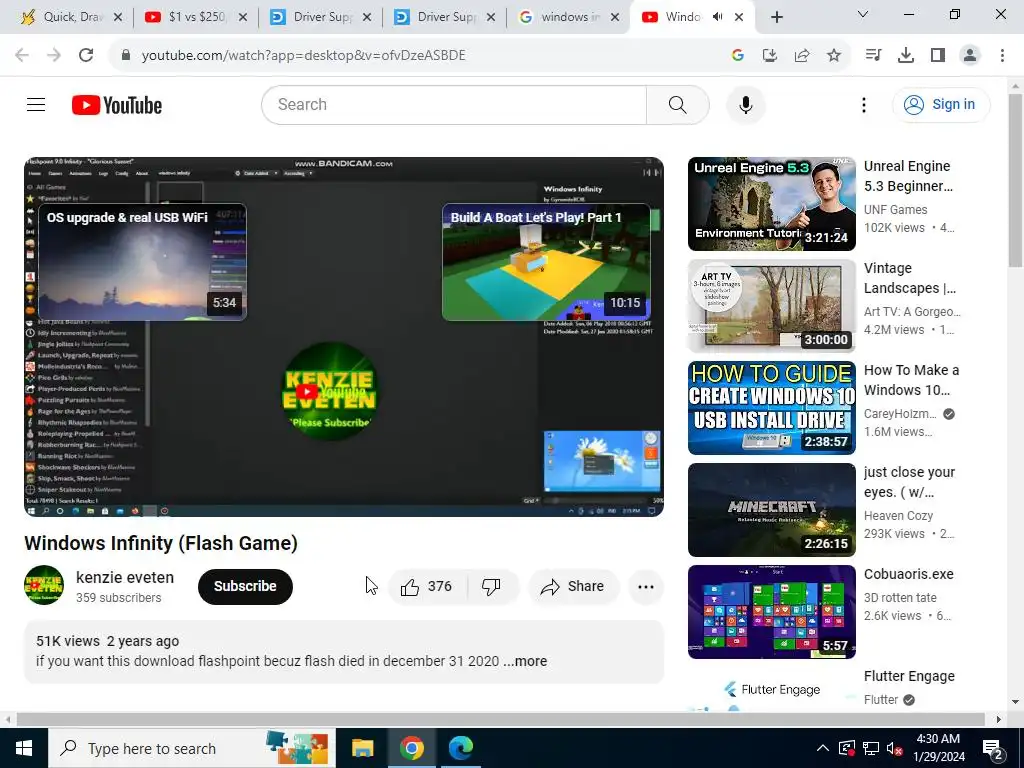Viewport: 1024px width, 768px height.
Task: Start voice search with microphone icon
Action: 745,104
